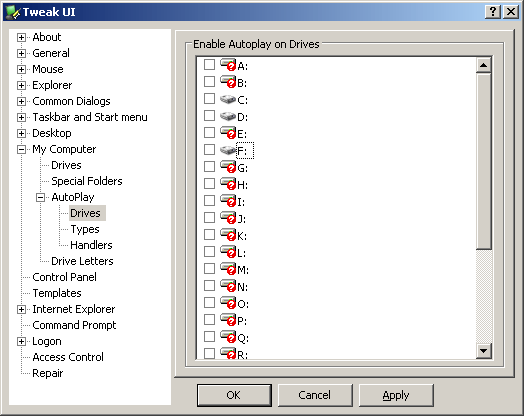Click the Q: drive icon

pos(228,337)
